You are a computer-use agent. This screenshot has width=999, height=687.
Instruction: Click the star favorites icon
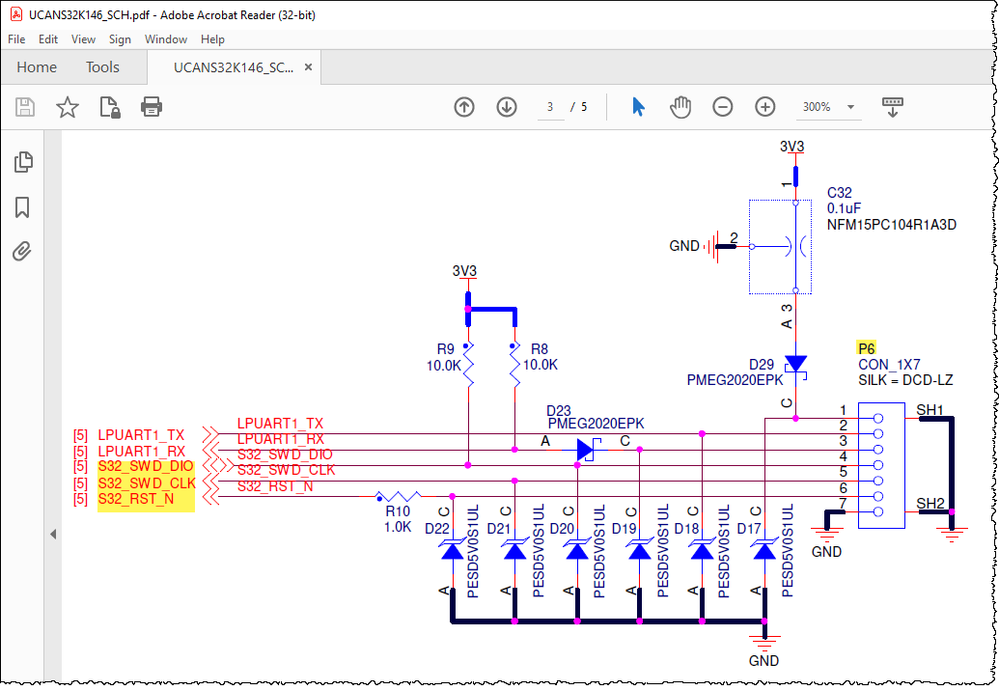tap(66, 107)
